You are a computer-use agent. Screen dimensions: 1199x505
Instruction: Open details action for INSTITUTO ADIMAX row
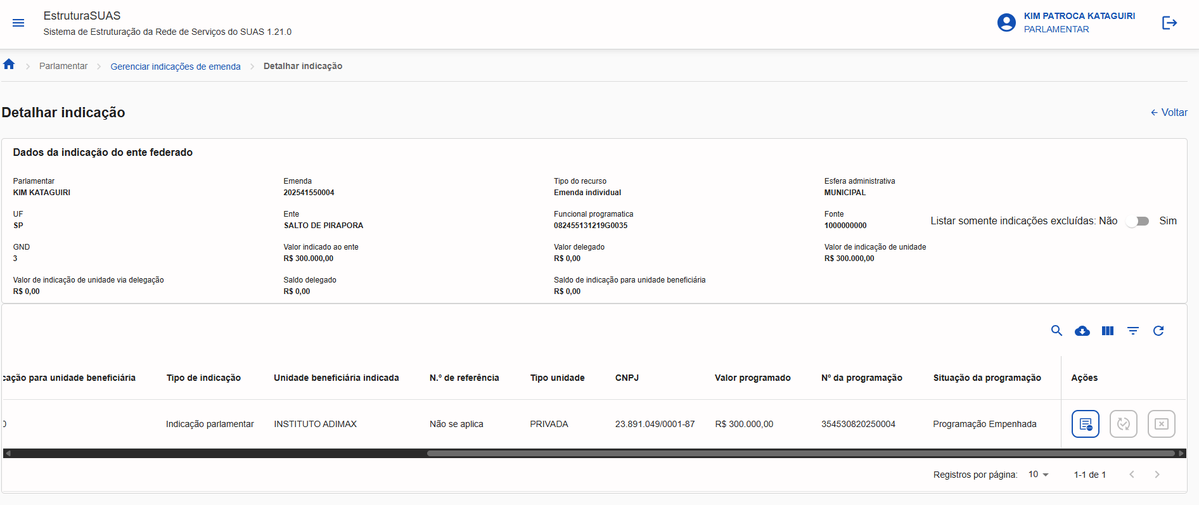click(x=1085, y=424)
